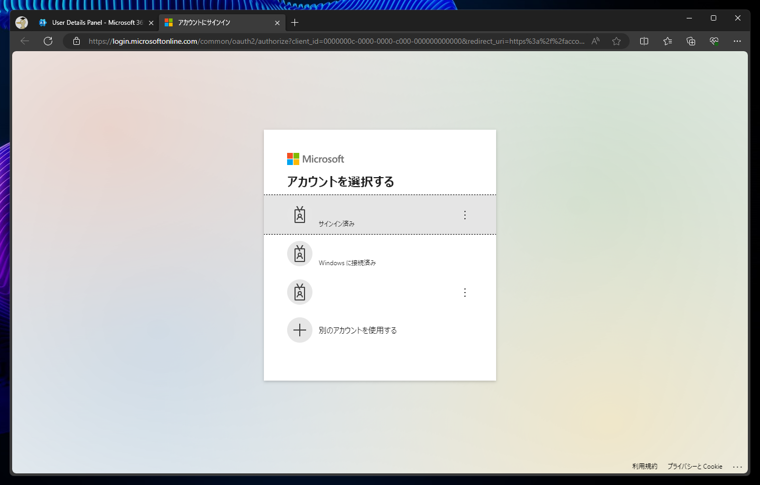Select the アカウントにサインイン tab
Image resolution: width=760 pixels, height=485 pixels.
[222, 22]
